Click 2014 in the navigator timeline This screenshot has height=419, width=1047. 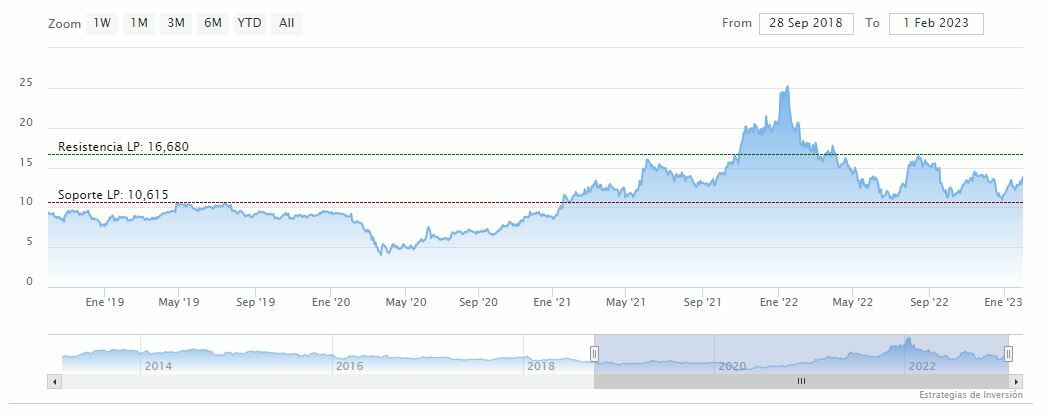(157, 366)
